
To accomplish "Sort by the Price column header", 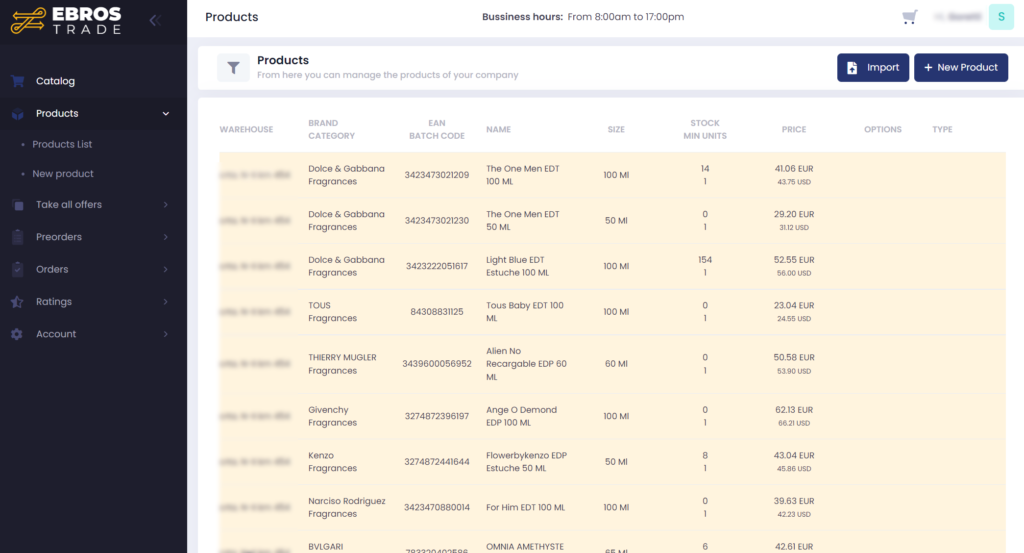I will click(x=793, y=130).
